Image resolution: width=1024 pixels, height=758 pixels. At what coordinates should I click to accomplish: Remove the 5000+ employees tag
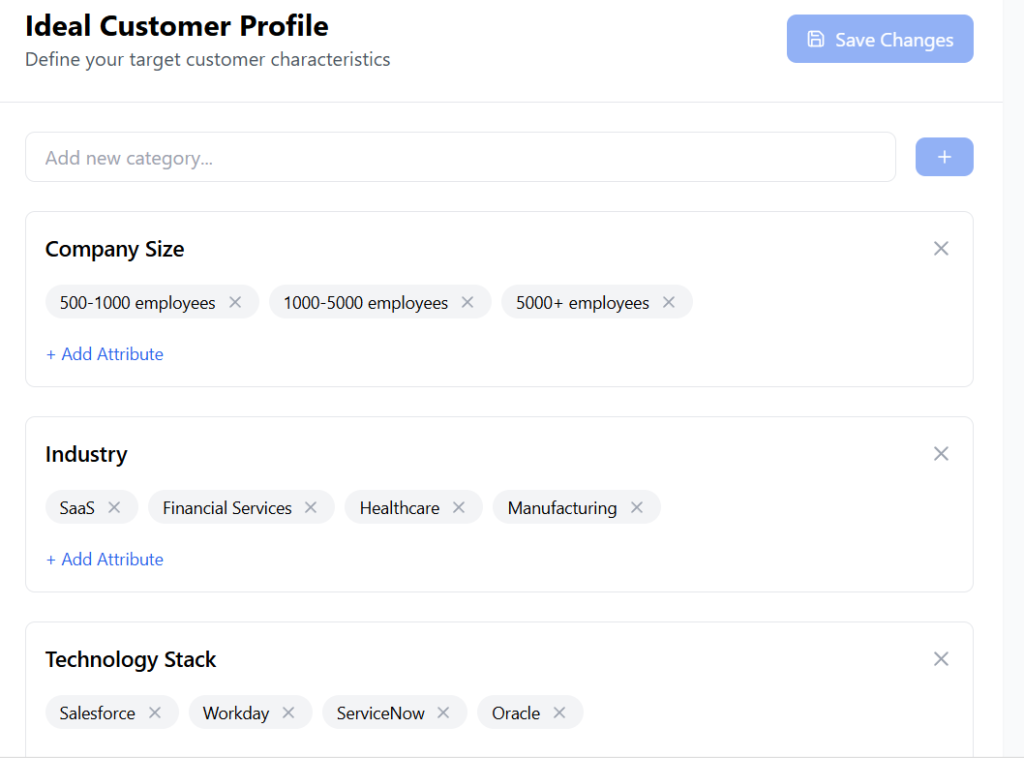point(669,302)
